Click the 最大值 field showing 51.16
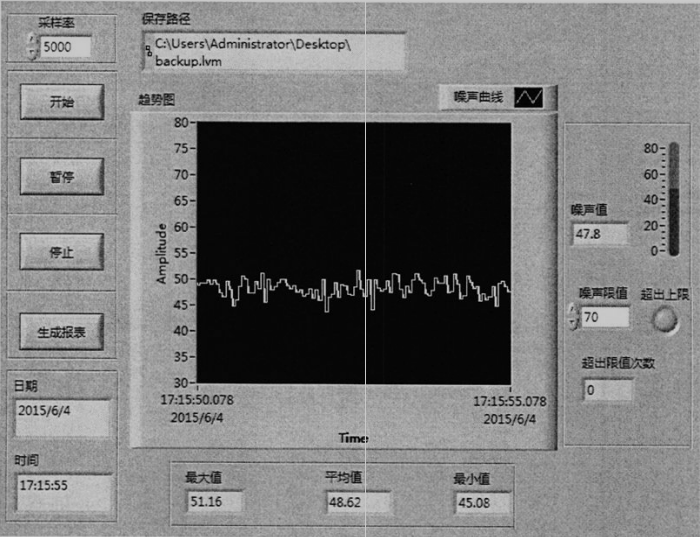This screenshot has height=537, width=700. (x=214, y=500)
